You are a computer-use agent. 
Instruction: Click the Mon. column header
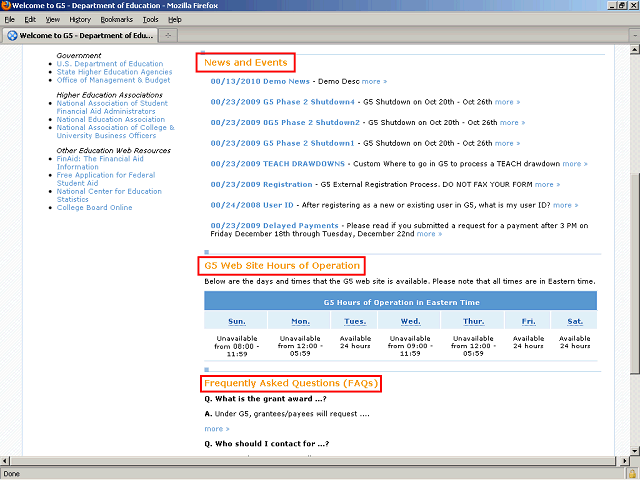[300, 321]
